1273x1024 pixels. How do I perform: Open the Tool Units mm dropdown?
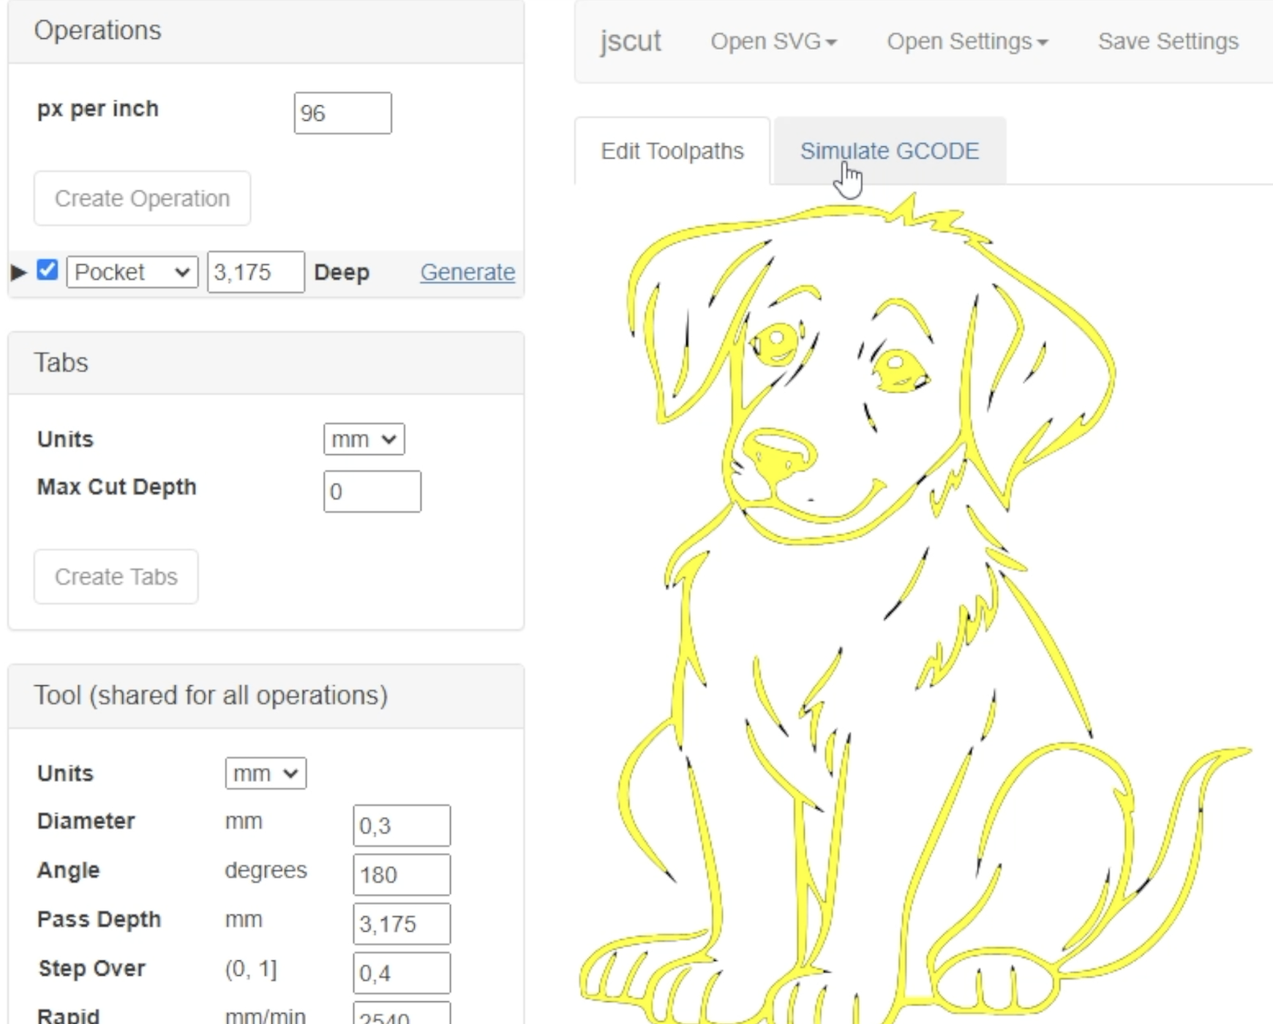[x=266, y=773]
